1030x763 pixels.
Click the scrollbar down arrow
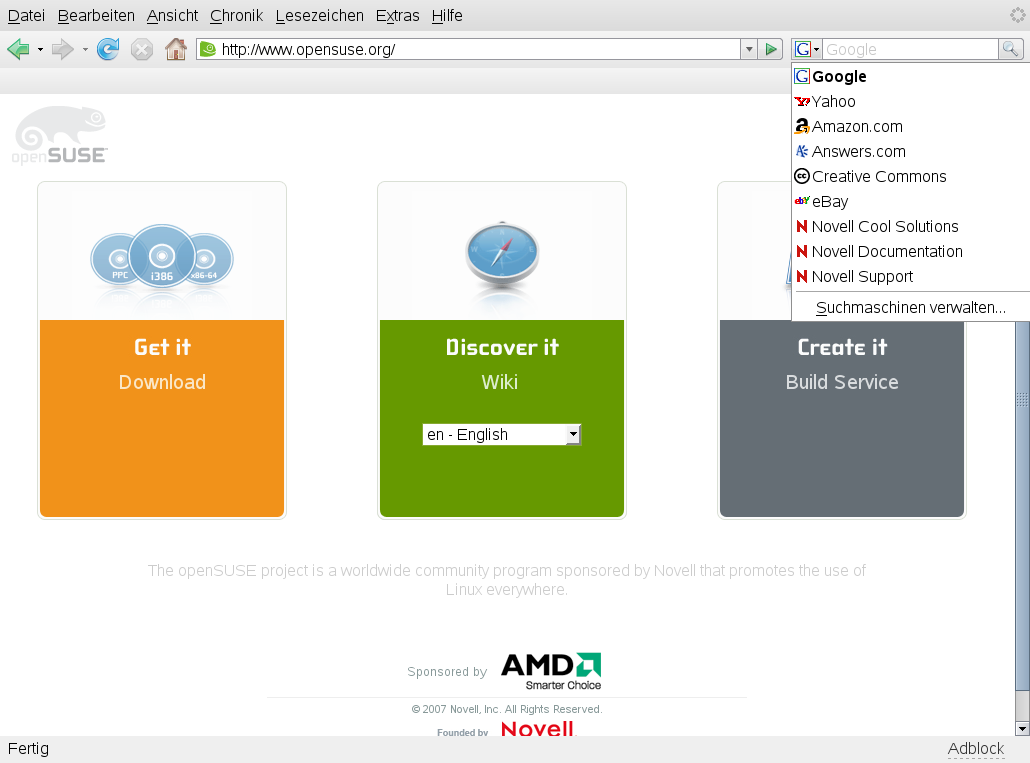pos(1022,729)
